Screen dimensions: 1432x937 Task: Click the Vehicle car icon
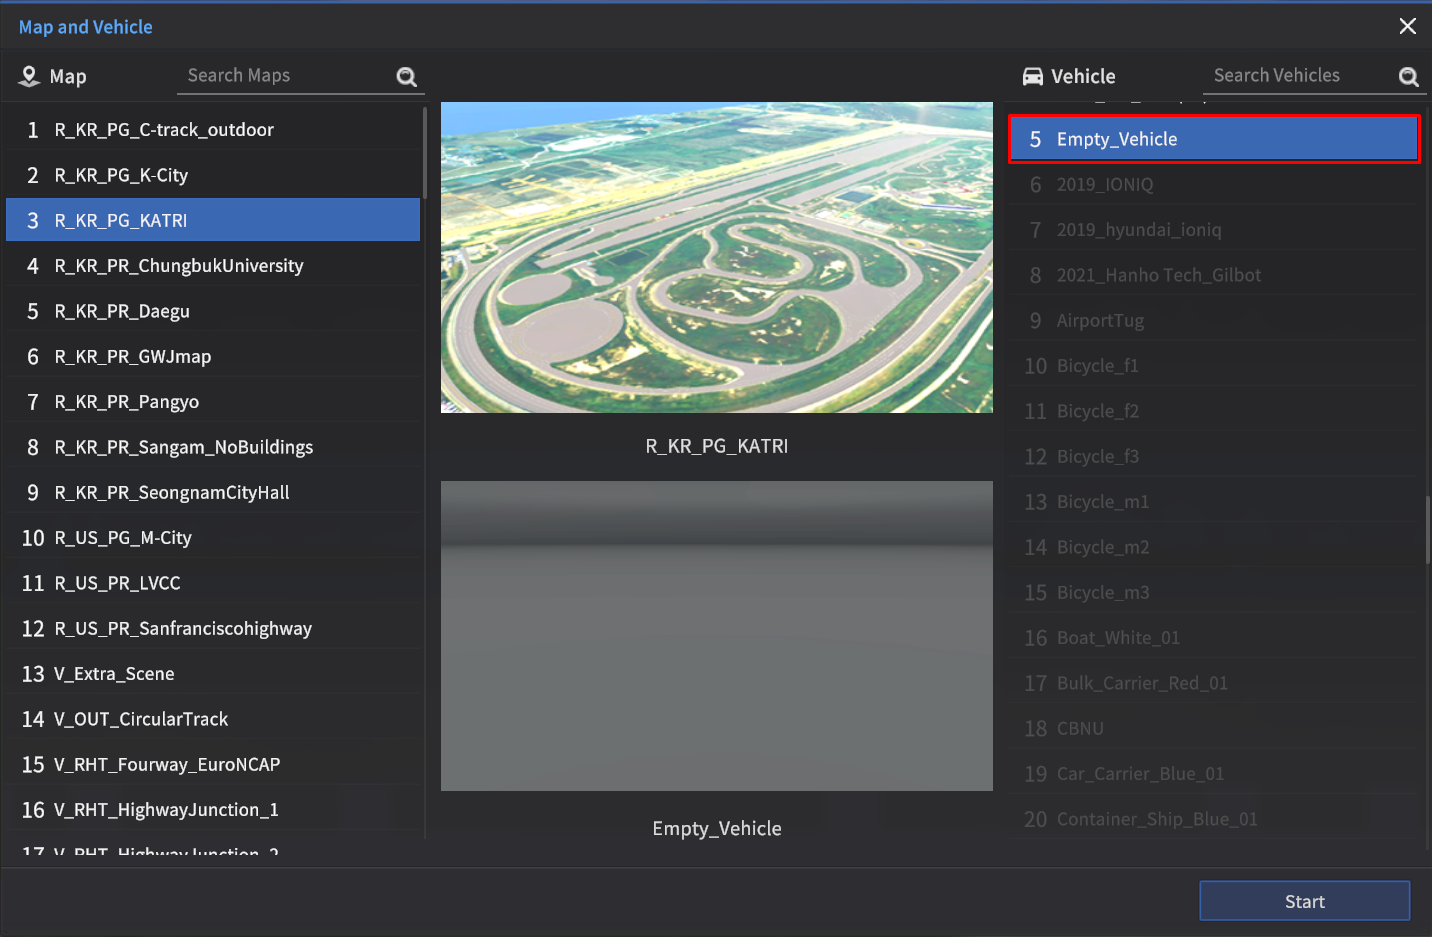1032,77
